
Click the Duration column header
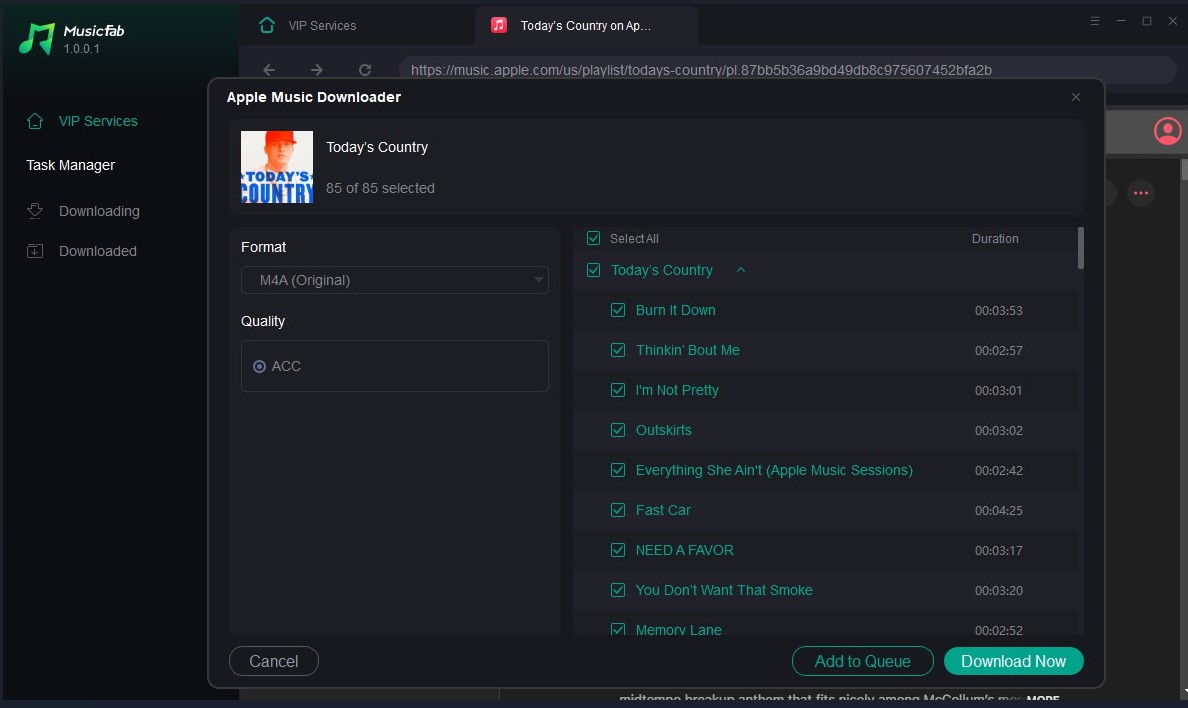(x=995, y=238)
